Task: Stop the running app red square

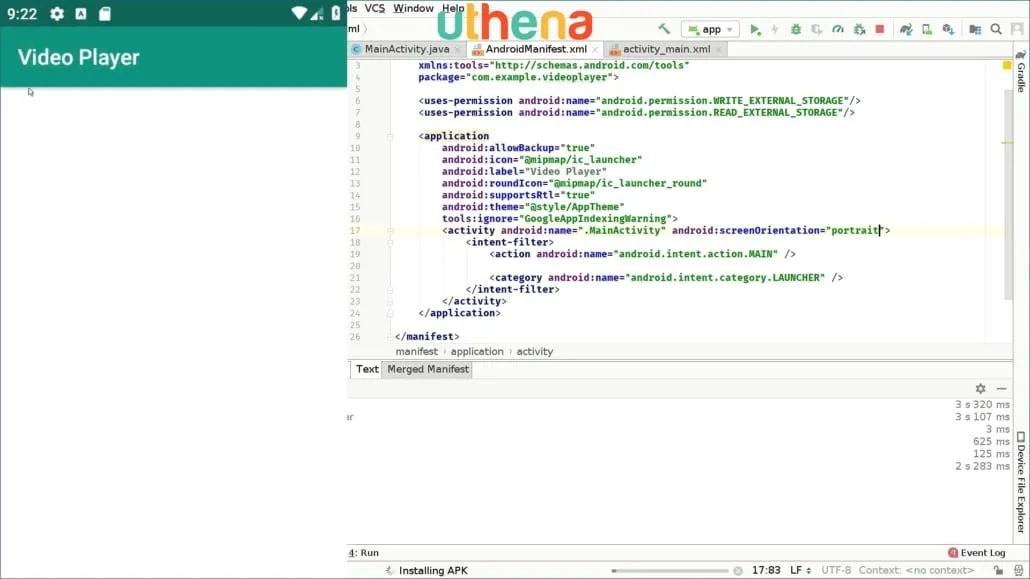Action: point(880,30)
